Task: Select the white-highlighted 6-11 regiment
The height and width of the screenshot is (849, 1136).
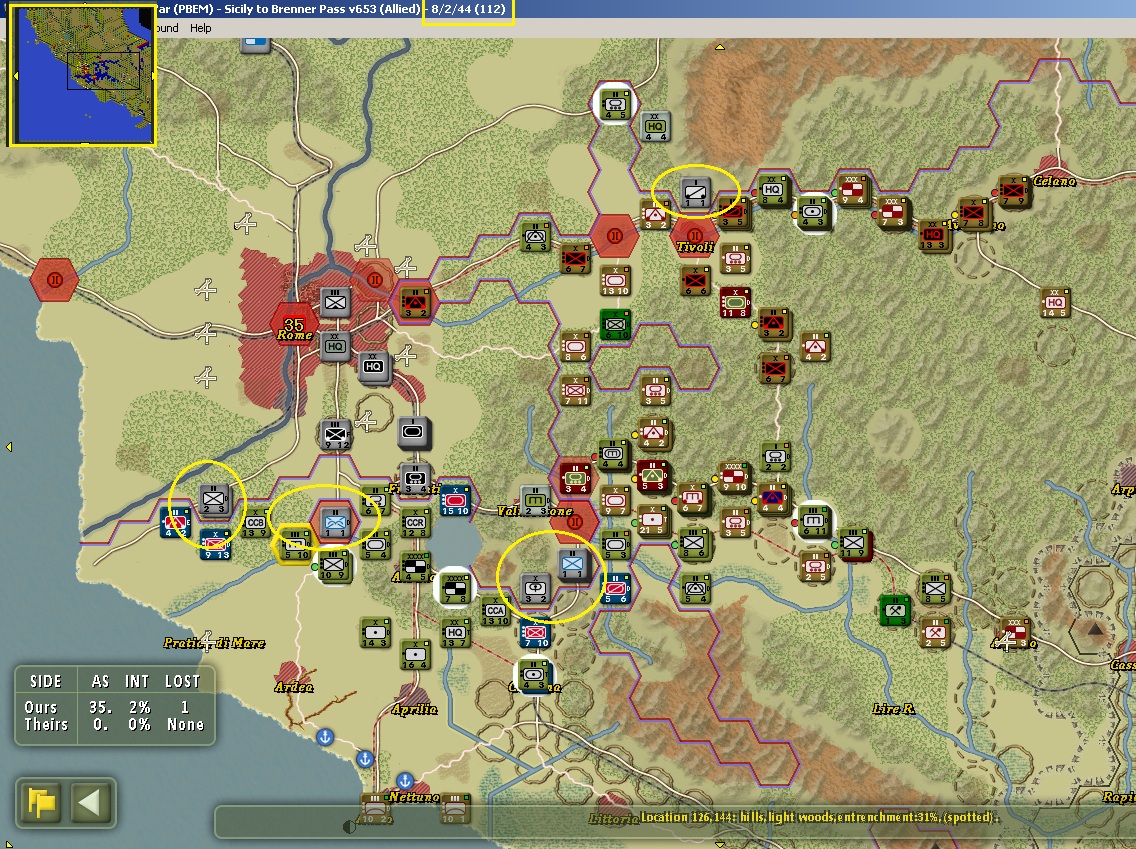Action: tap(814, 522)
